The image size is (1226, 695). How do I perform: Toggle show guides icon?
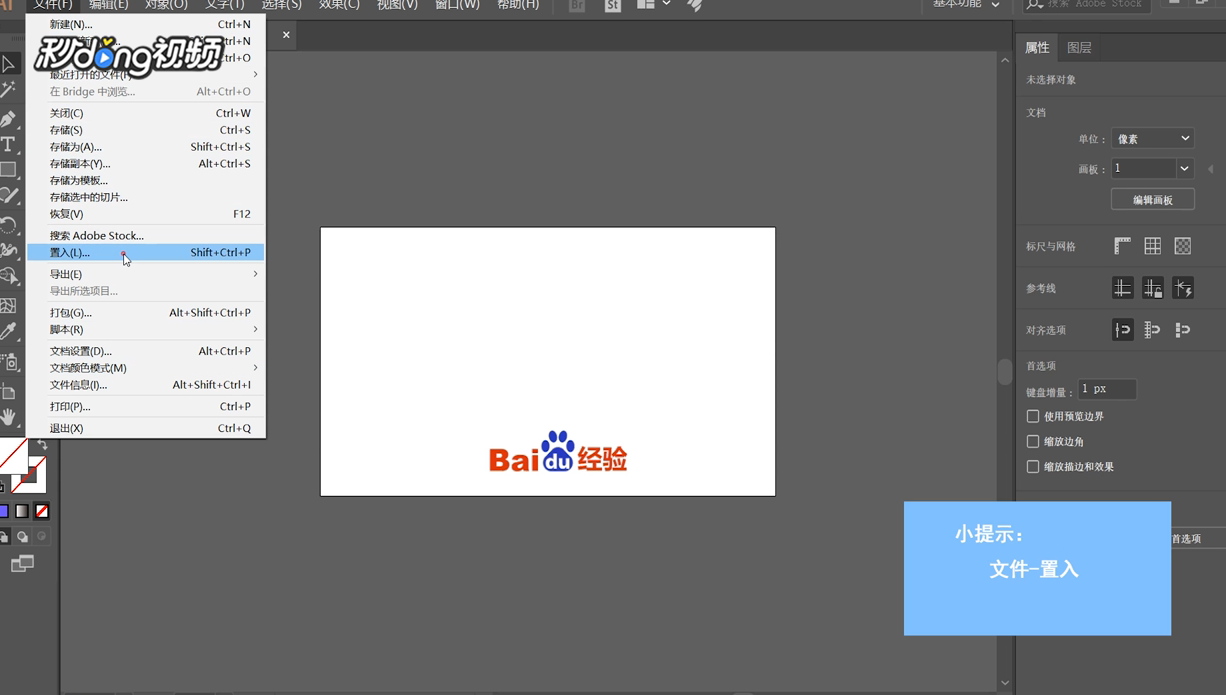point(1123,288)
